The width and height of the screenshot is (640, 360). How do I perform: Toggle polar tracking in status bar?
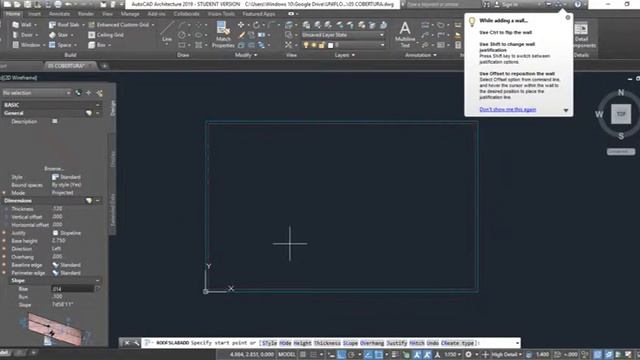pyautogui.click(x=351, y=354)
